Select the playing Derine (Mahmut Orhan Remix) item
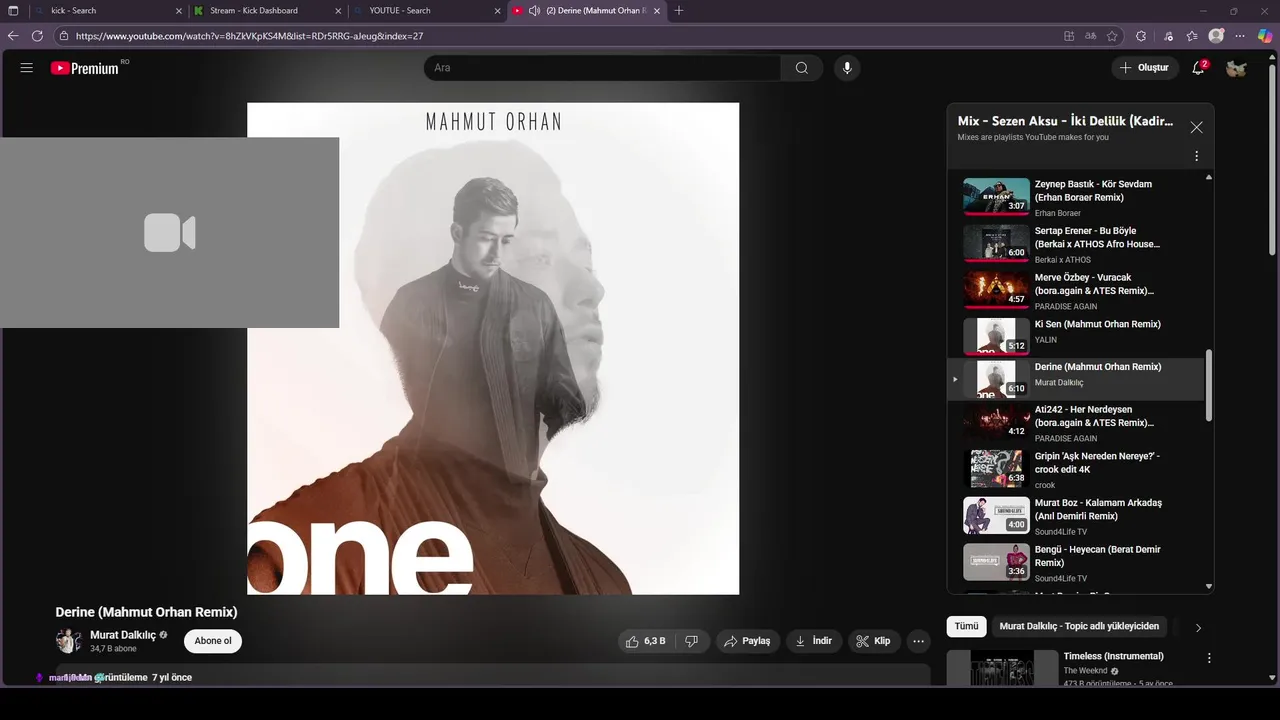The height and width of the screenshot is (720, 1280). [1076, 379]
